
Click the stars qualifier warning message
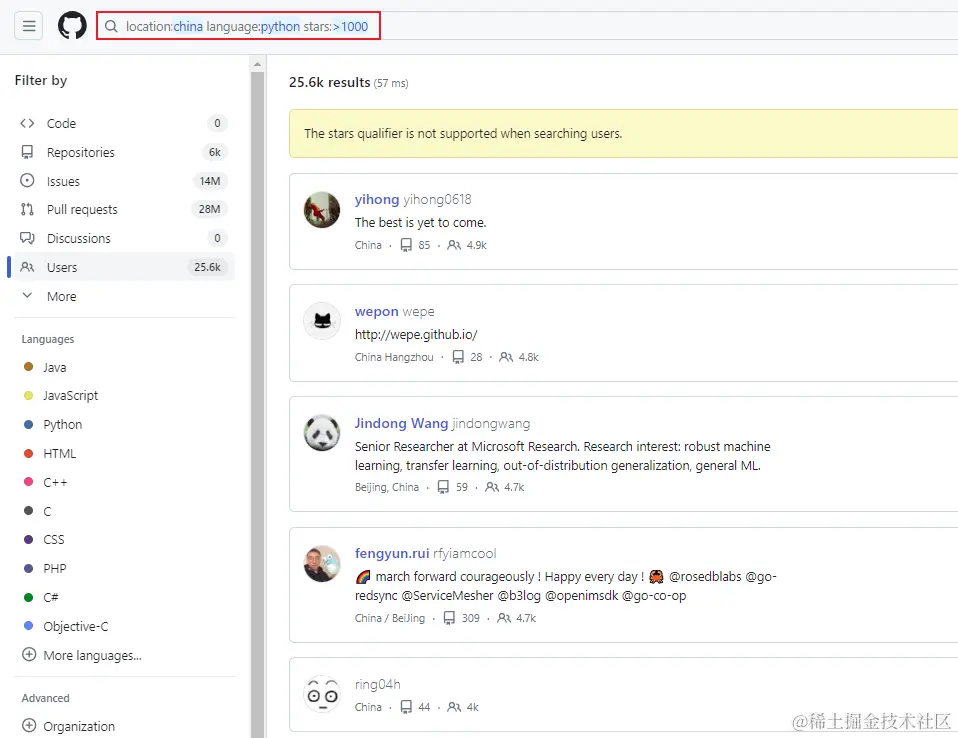pos(463,133)
